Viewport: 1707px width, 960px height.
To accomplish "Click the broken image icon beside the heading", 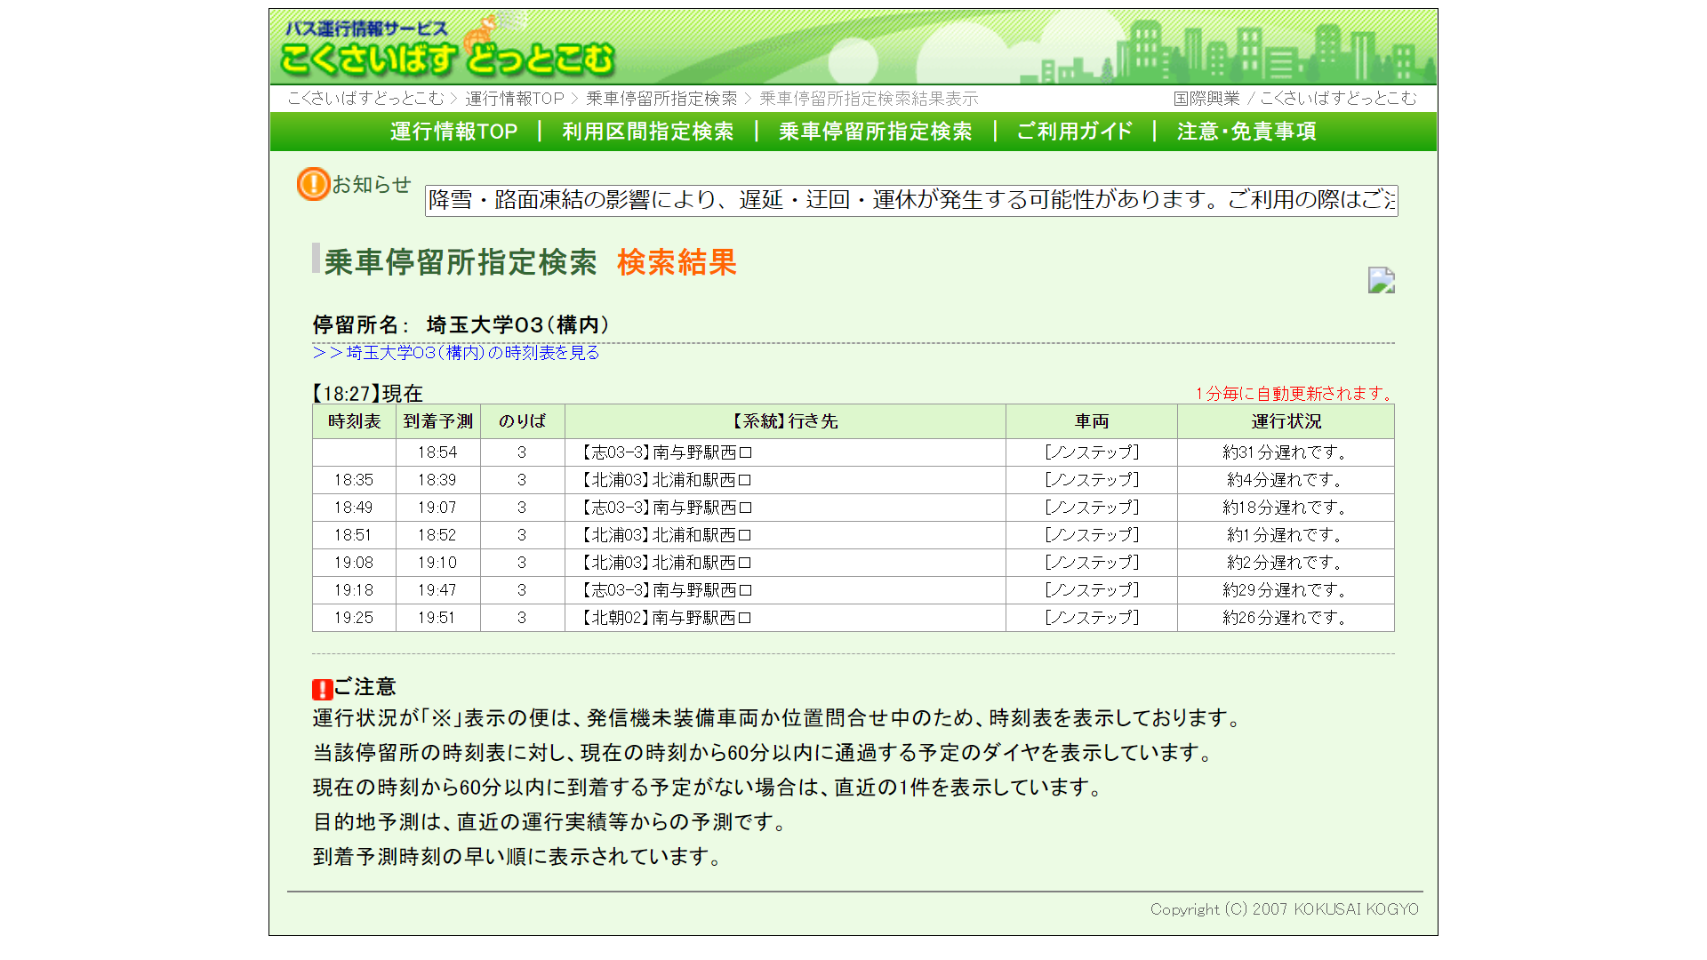I will [x=1381, y=280].
